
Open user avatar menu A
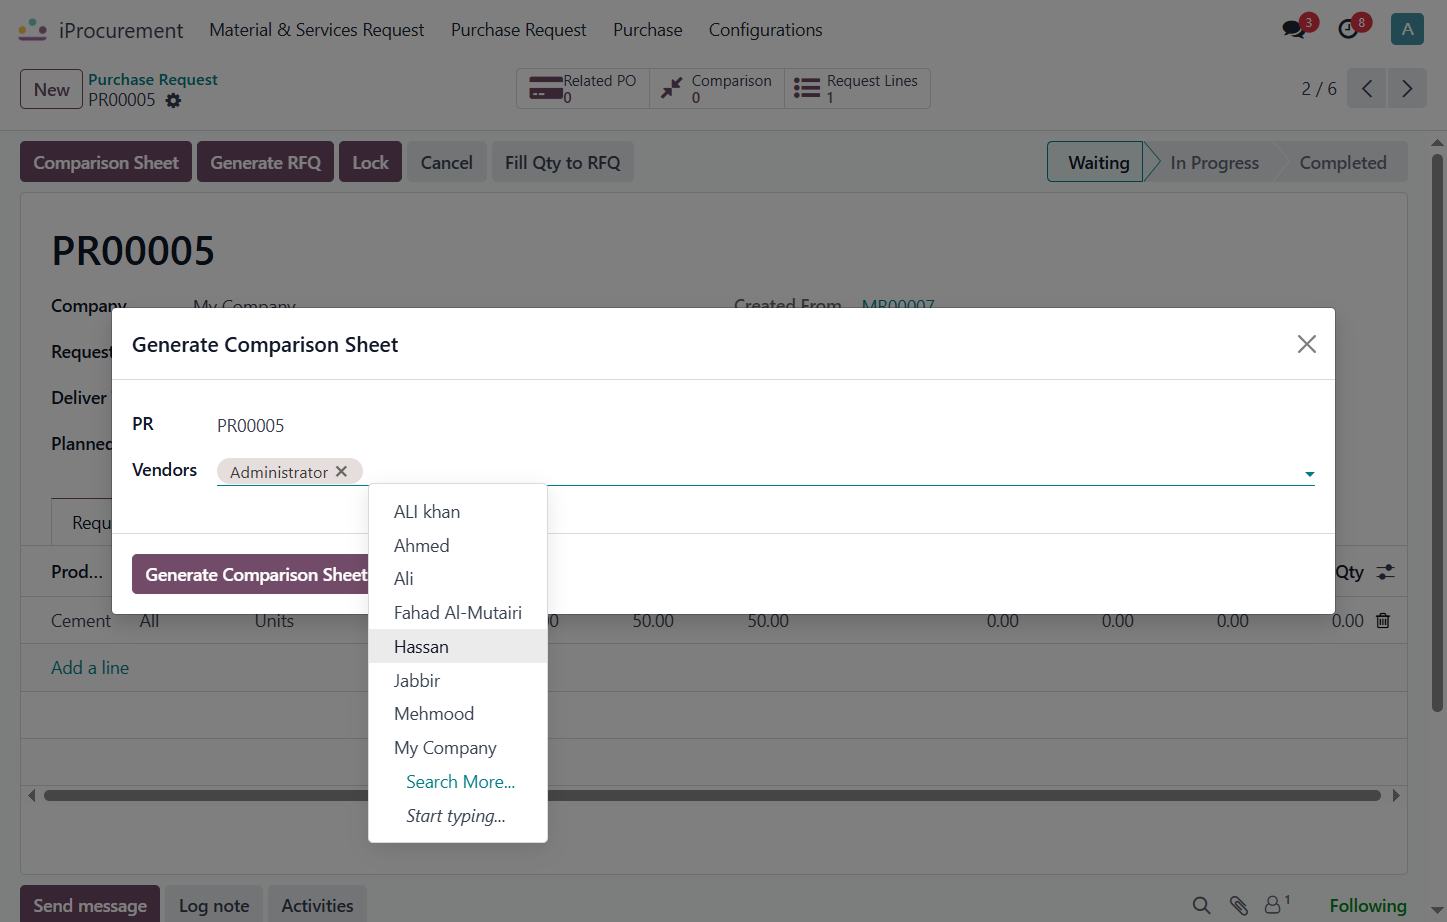(1407, 29)
